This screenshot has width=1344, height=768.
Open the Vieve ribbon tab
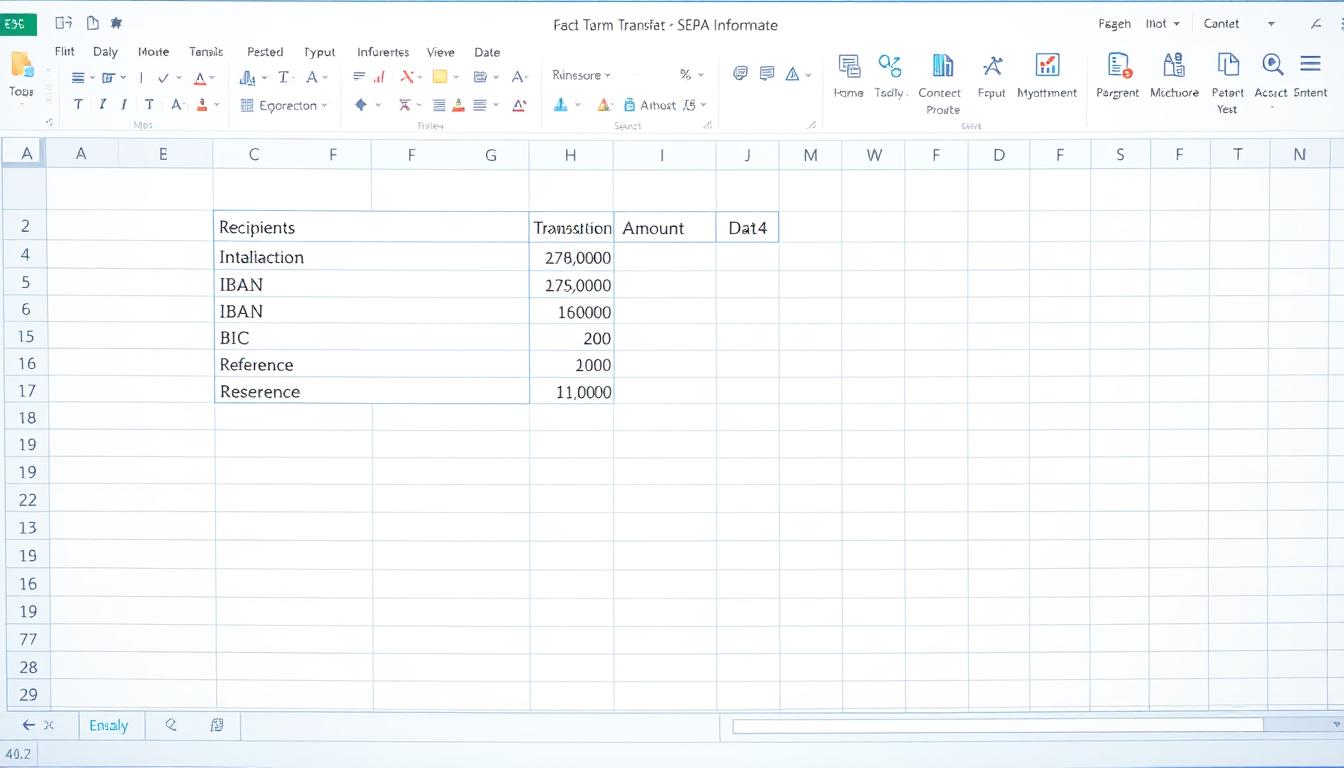(x=440, y=52)
